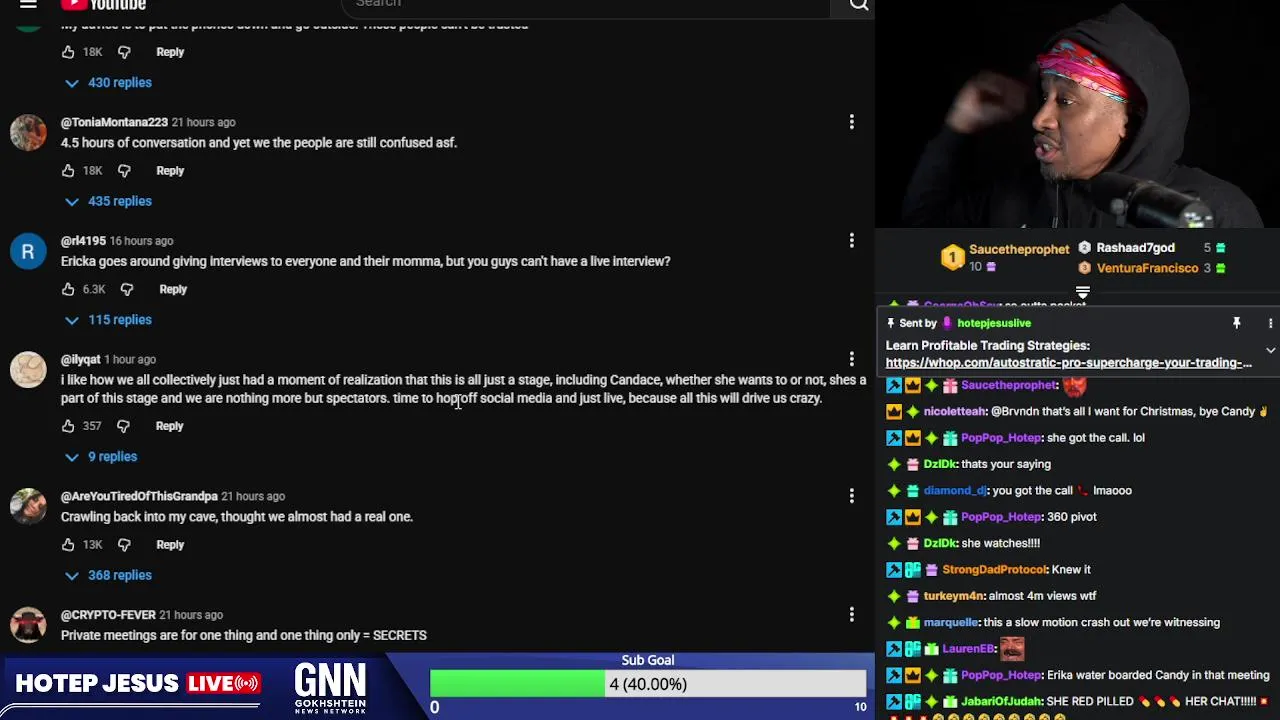Focus the YouTube search field
The width and height of the screenshot is (1280, 720).
coord(590,5)
